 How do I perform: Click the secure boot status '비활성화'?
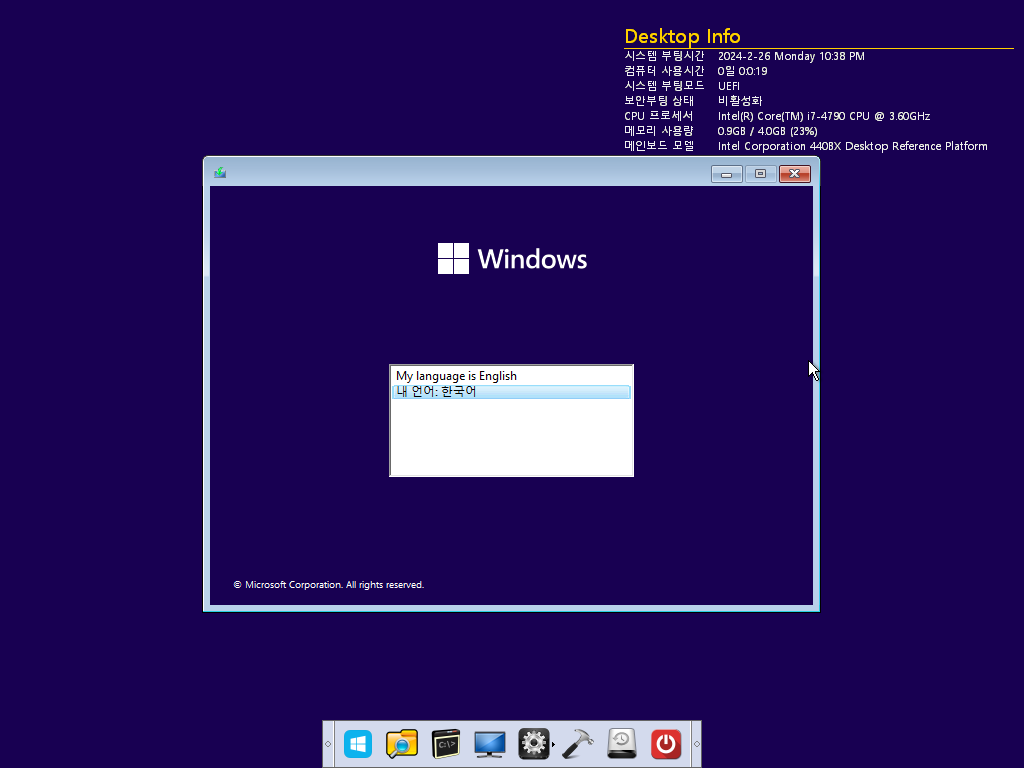click(x=740, y=101)
